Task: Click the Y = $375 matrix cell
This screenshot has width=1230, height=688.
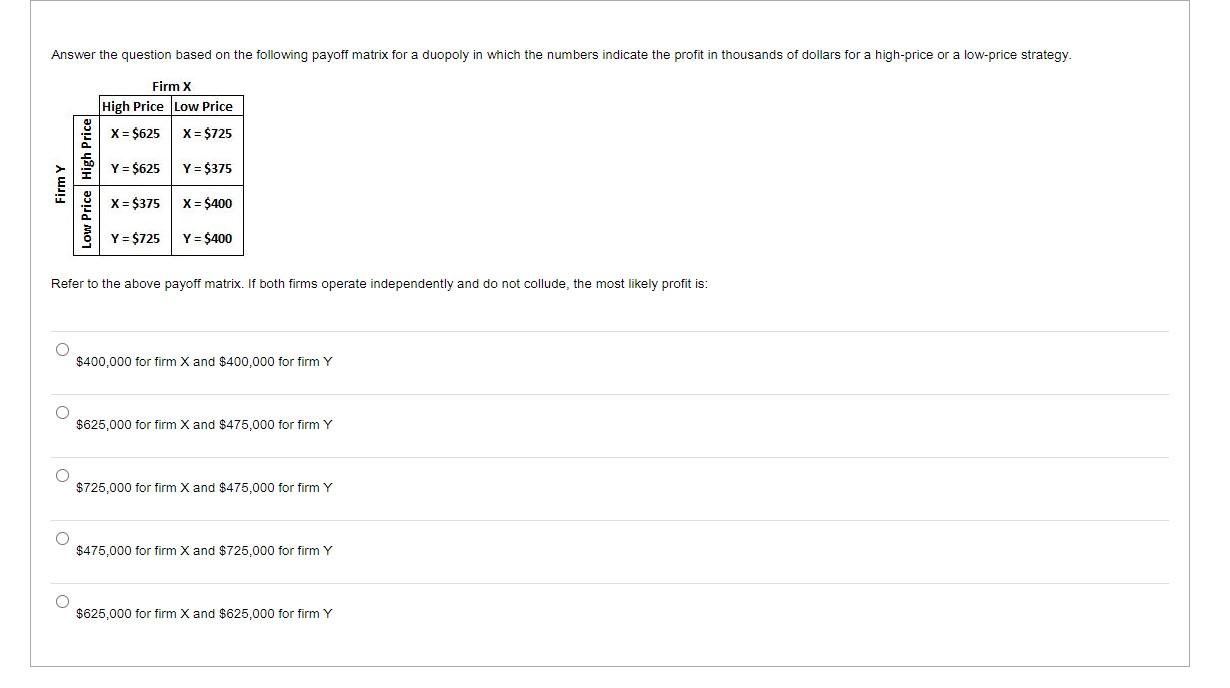Action: (x=206, y=168)
